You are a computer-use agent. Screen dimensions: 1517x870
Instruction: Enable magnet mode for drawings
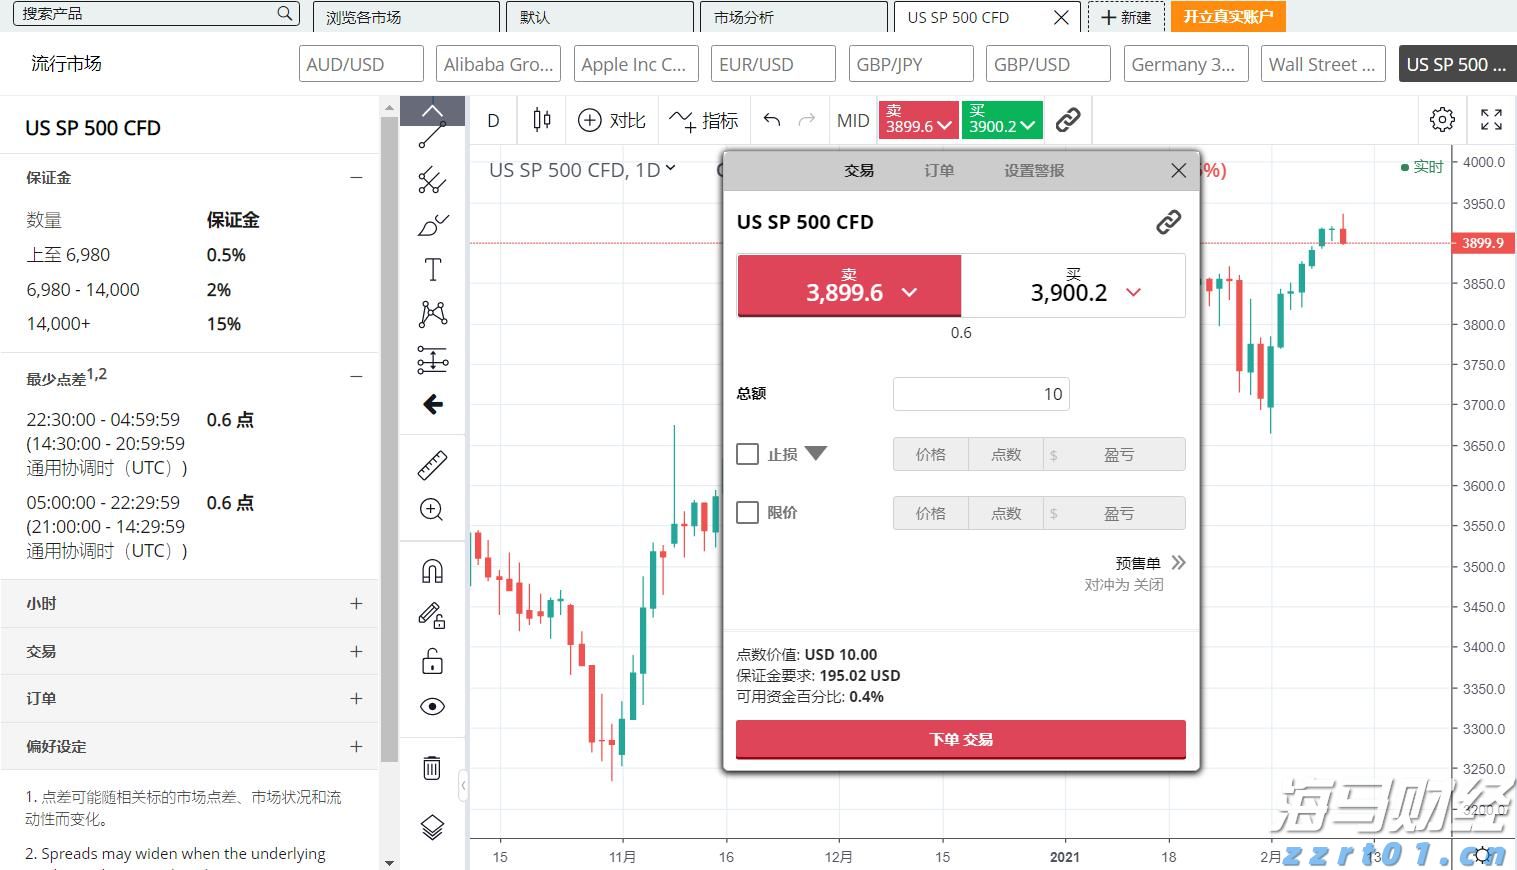point(432,570)
